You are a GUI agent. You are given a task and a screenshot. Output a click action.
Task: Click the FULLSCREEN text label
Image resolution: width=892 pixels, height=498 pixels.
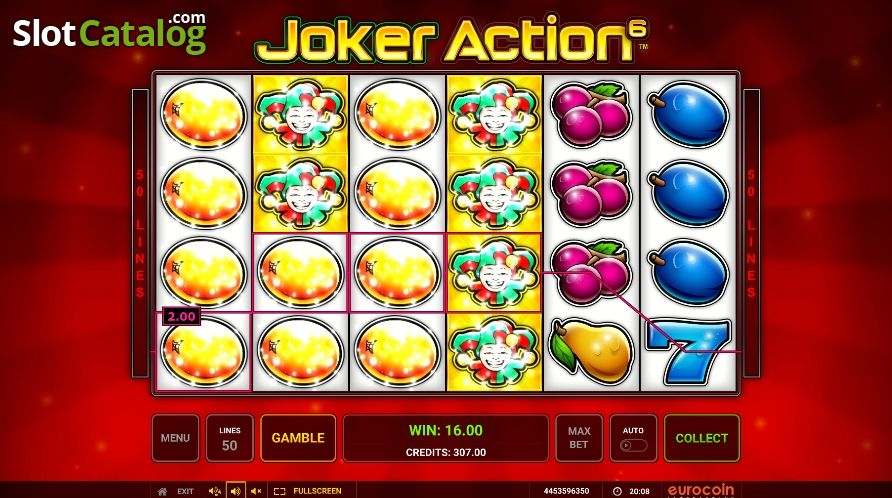coord(317,491)
